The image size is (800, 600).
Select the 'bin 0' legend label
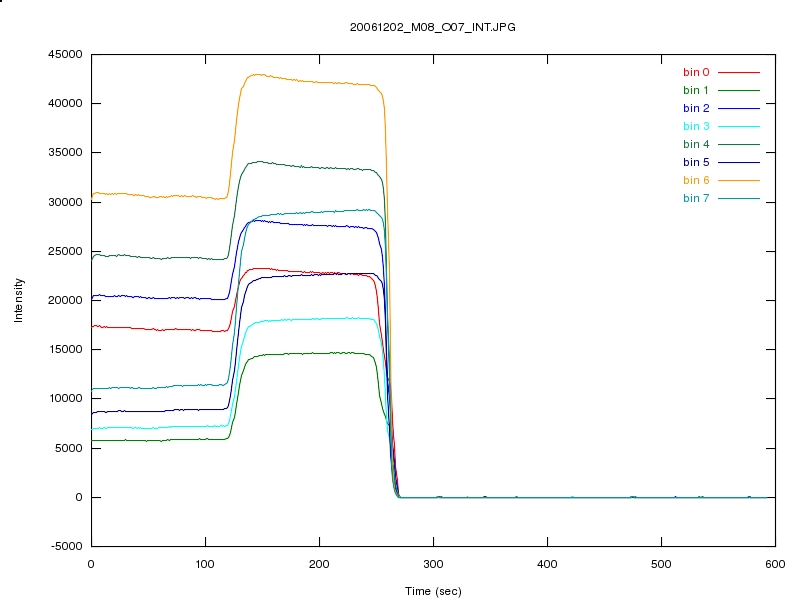click(x=696, y=72)
